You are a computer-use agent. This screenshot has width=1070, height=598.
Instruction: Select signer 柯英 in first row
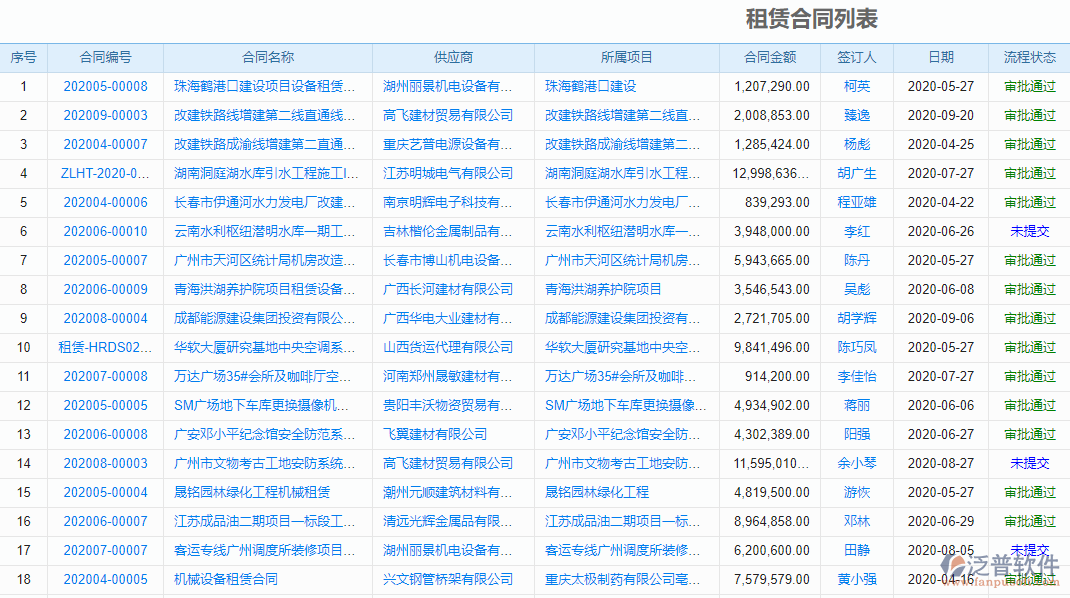coord(856,86)
